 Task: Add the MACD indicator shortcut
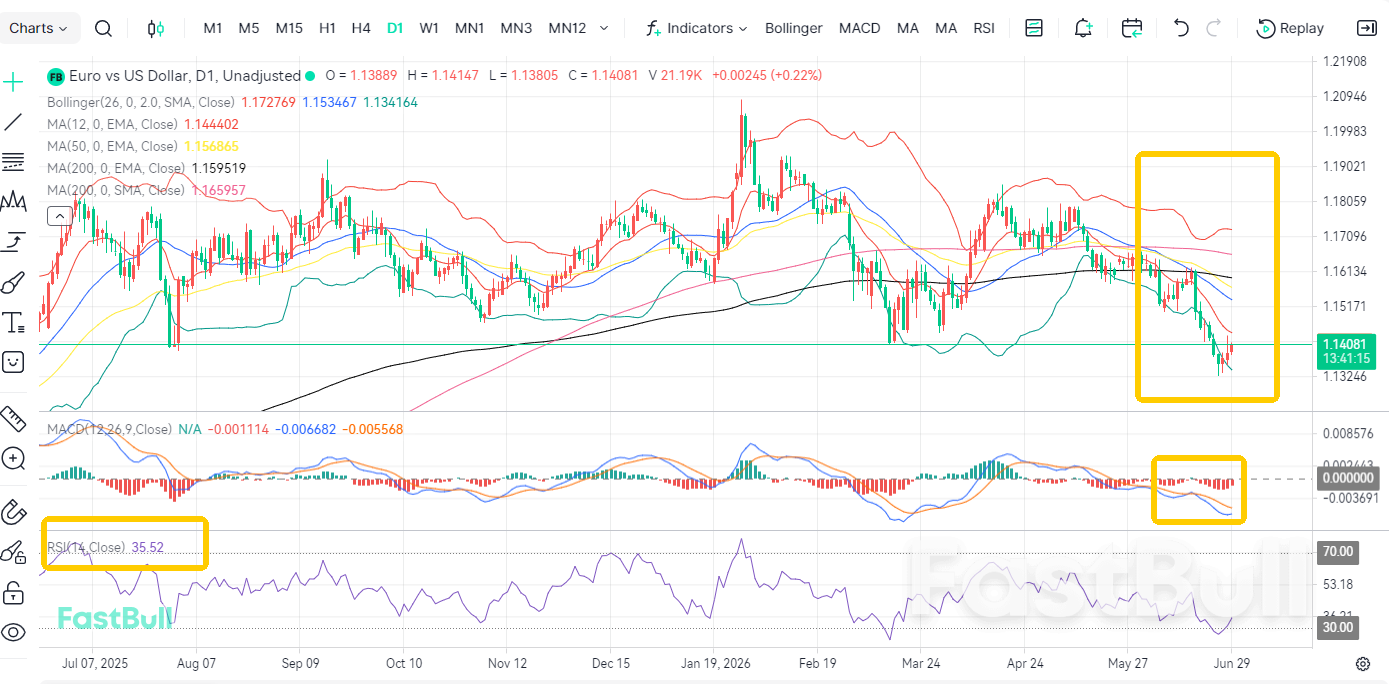pyautogui.click(x=860, y=28)
